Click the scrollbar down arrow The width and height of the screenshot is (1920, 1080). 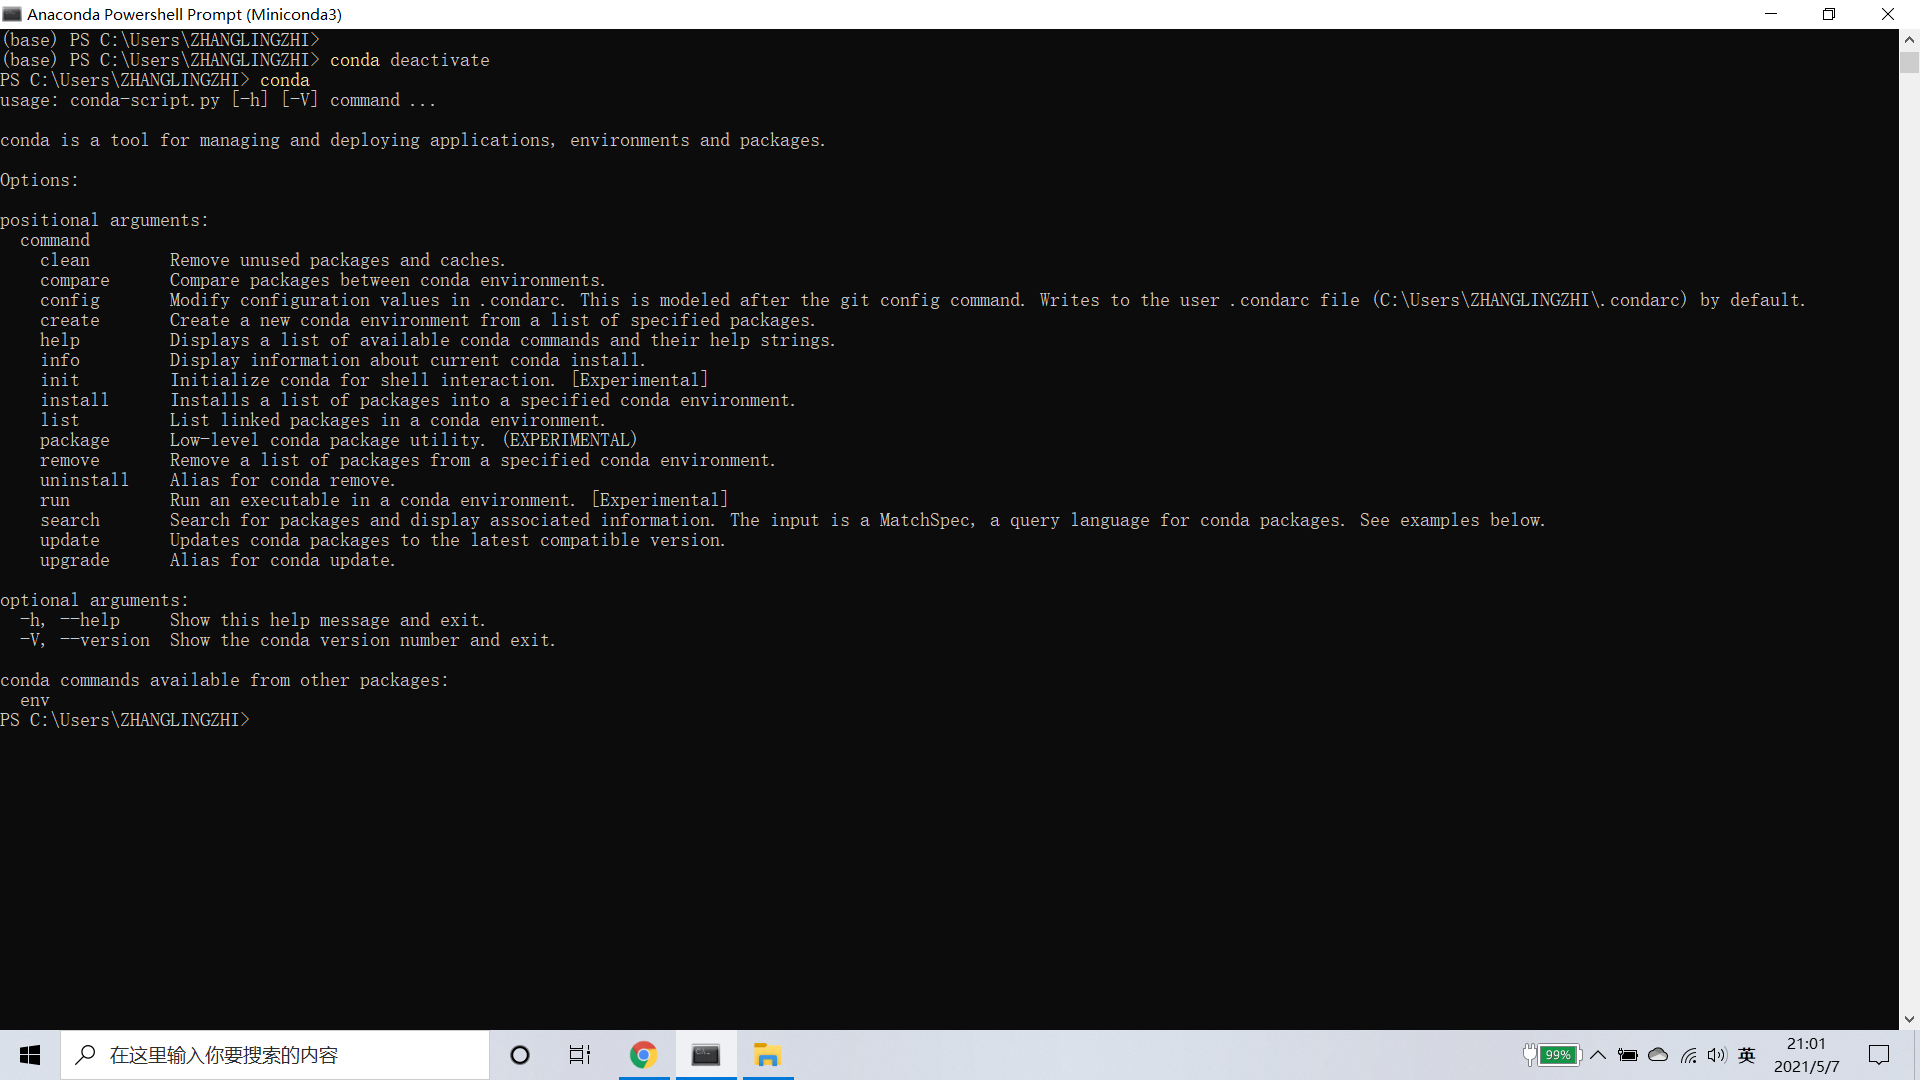(x=1908, y=1019)
